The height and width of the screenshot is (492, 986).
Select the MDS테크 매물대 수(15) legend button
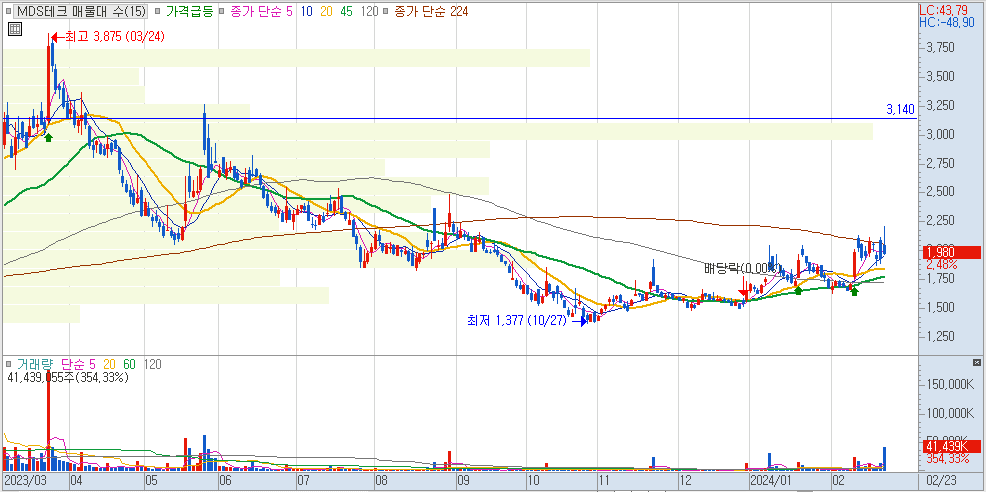pyautogui.click(x=80, y=11)
